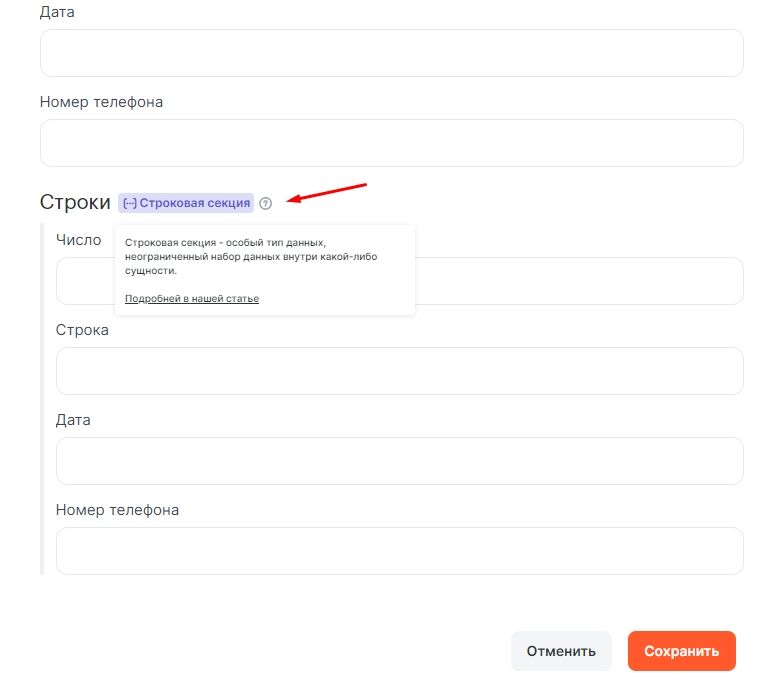Image resolution: width=782 pixels, height=694 pixels.
Task: Click the Дата label above the Строки section
Action: [x=57, y=13]
